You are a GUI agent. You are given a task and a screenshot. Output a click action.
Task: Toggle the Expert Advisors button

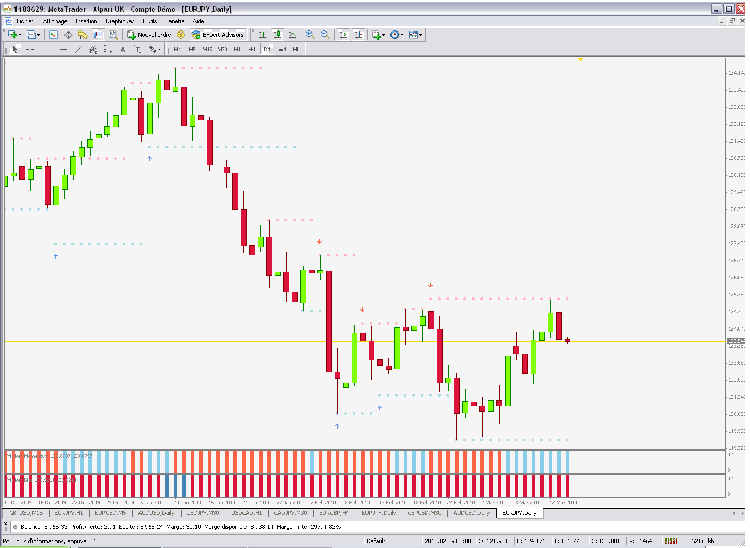pyautogui.click(x=218, y=34)
